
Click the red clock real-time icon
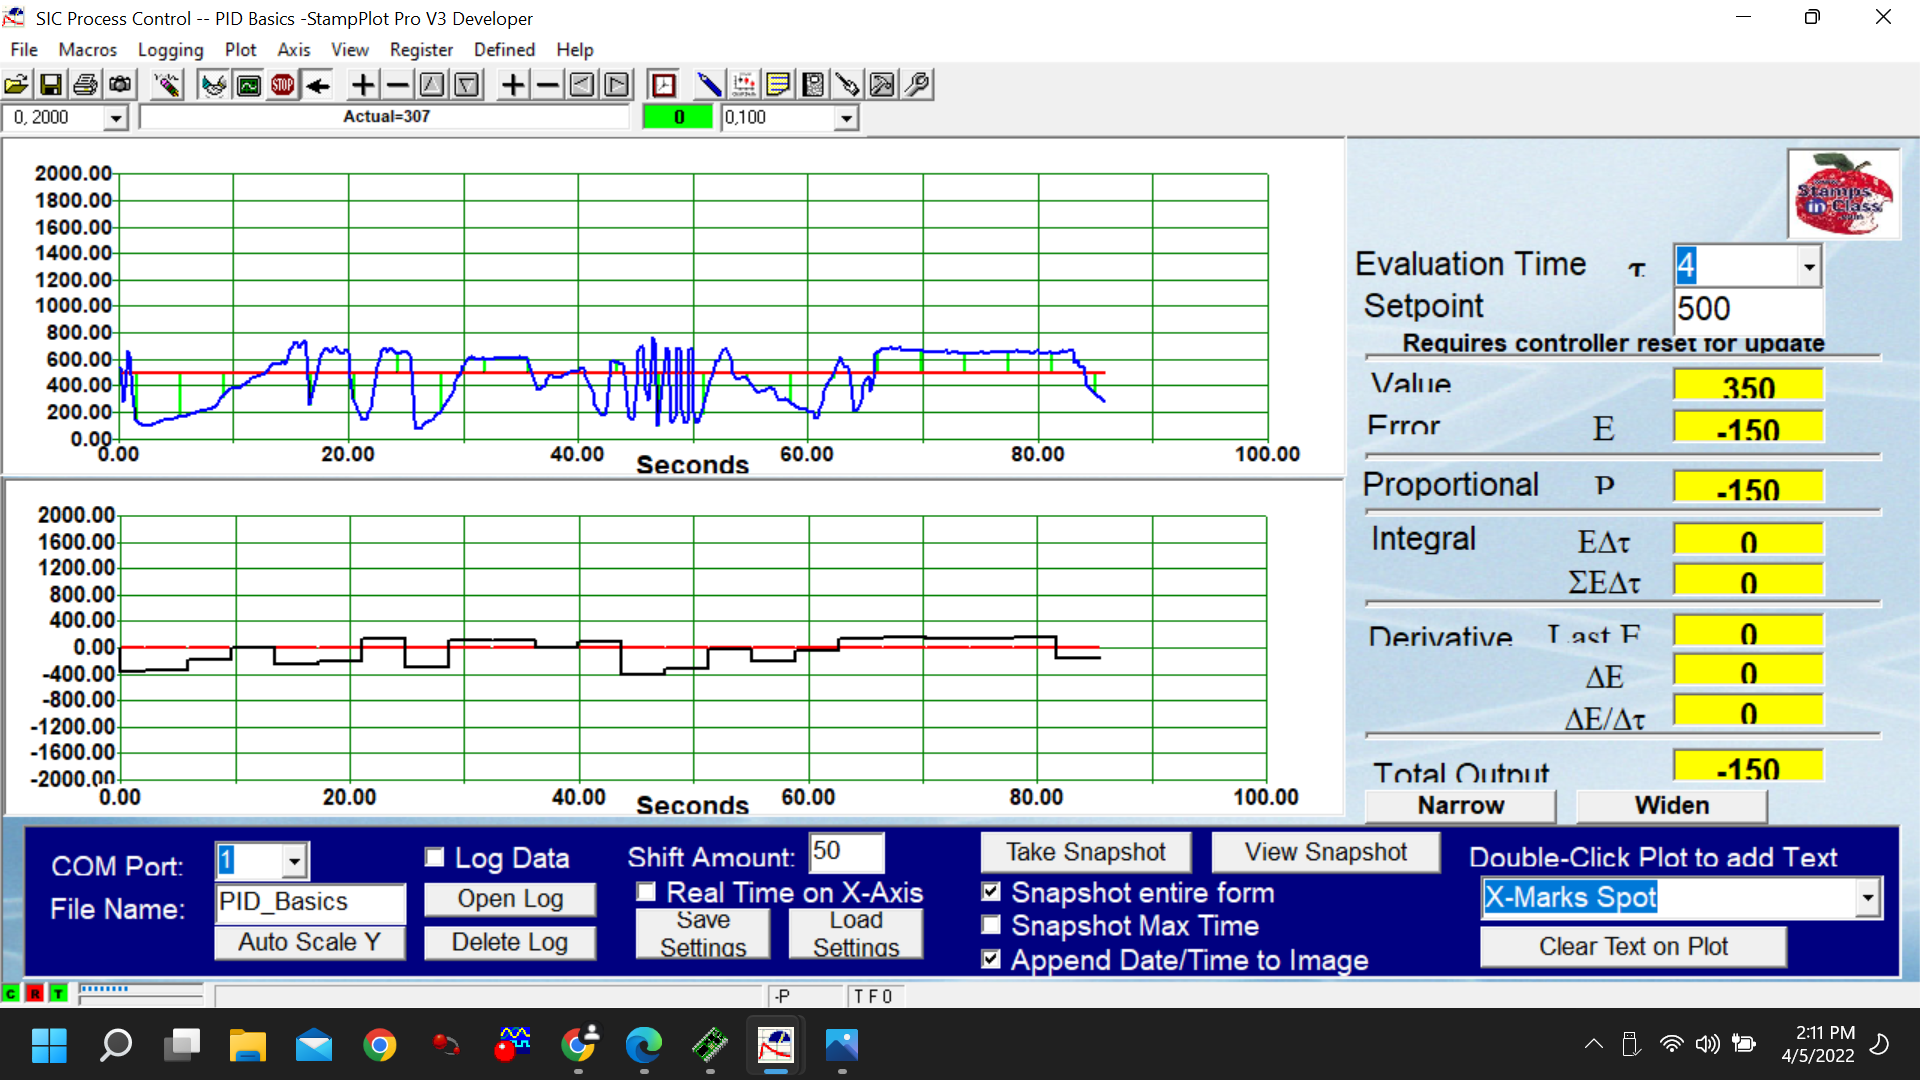(x=663, y=85)
